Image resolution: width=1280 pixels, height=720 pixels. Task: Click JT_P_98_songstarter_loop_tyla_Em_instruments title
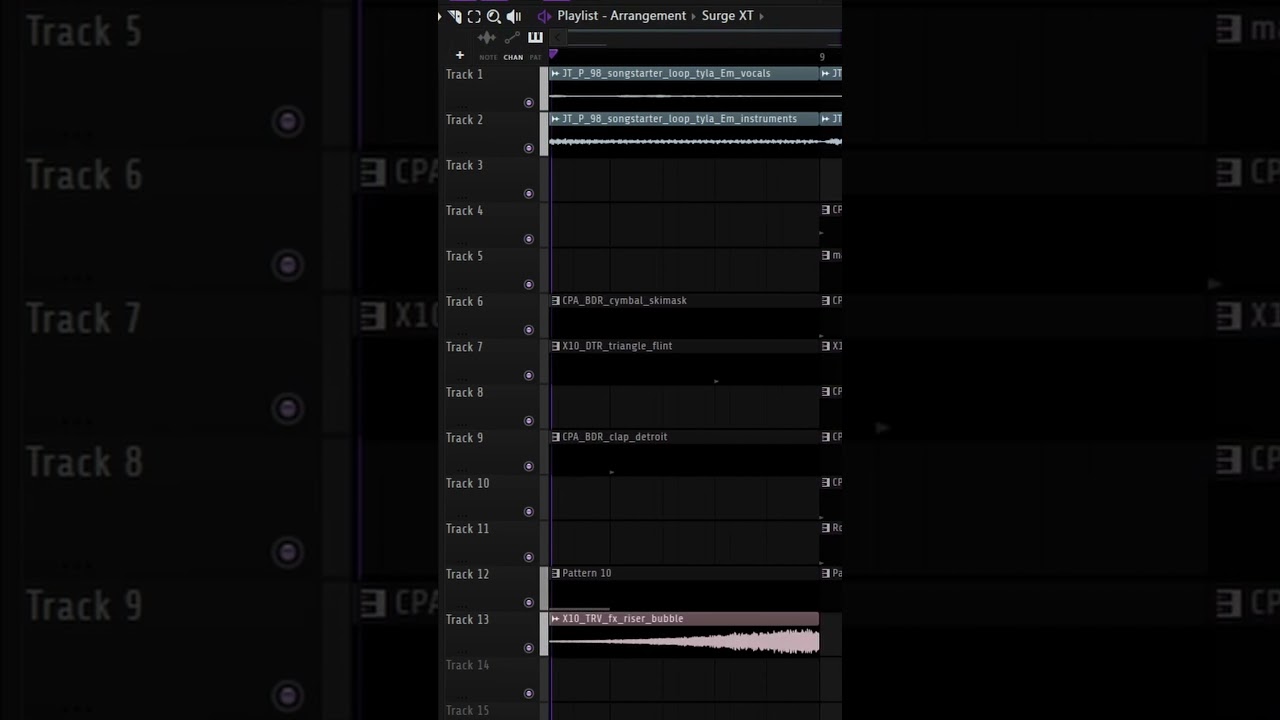pos(679,119)
